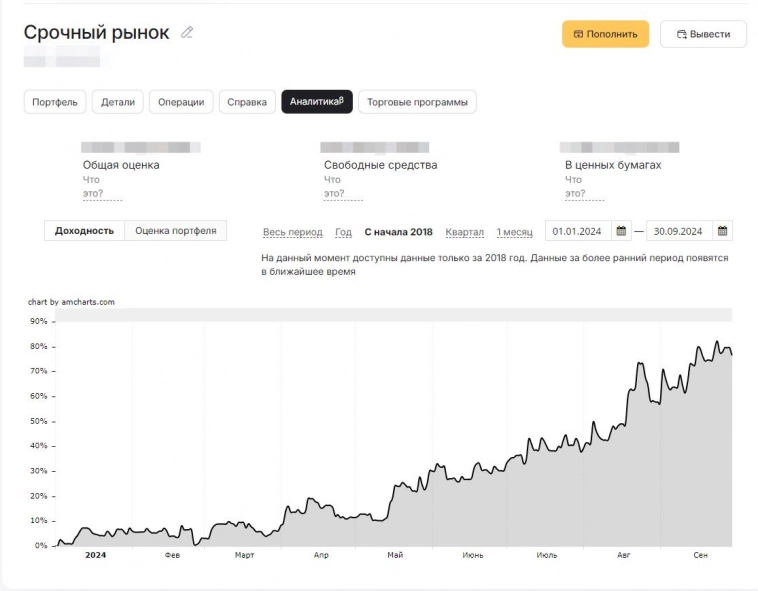The height and width of the screenshot is (591, 758).
Task: Switch to the Портфель tab
Action: tap(55, 102)
